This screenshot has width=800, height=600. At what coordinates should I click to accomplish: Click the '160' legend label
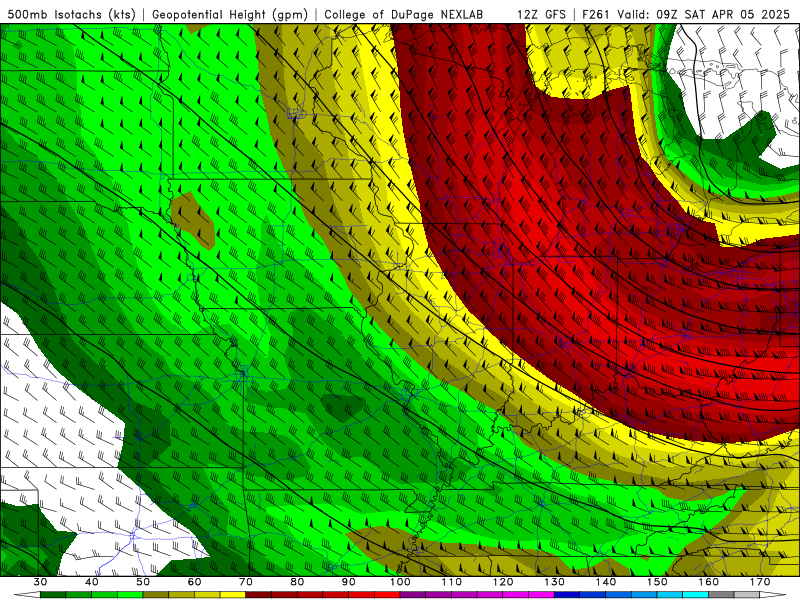pos(709,582)
